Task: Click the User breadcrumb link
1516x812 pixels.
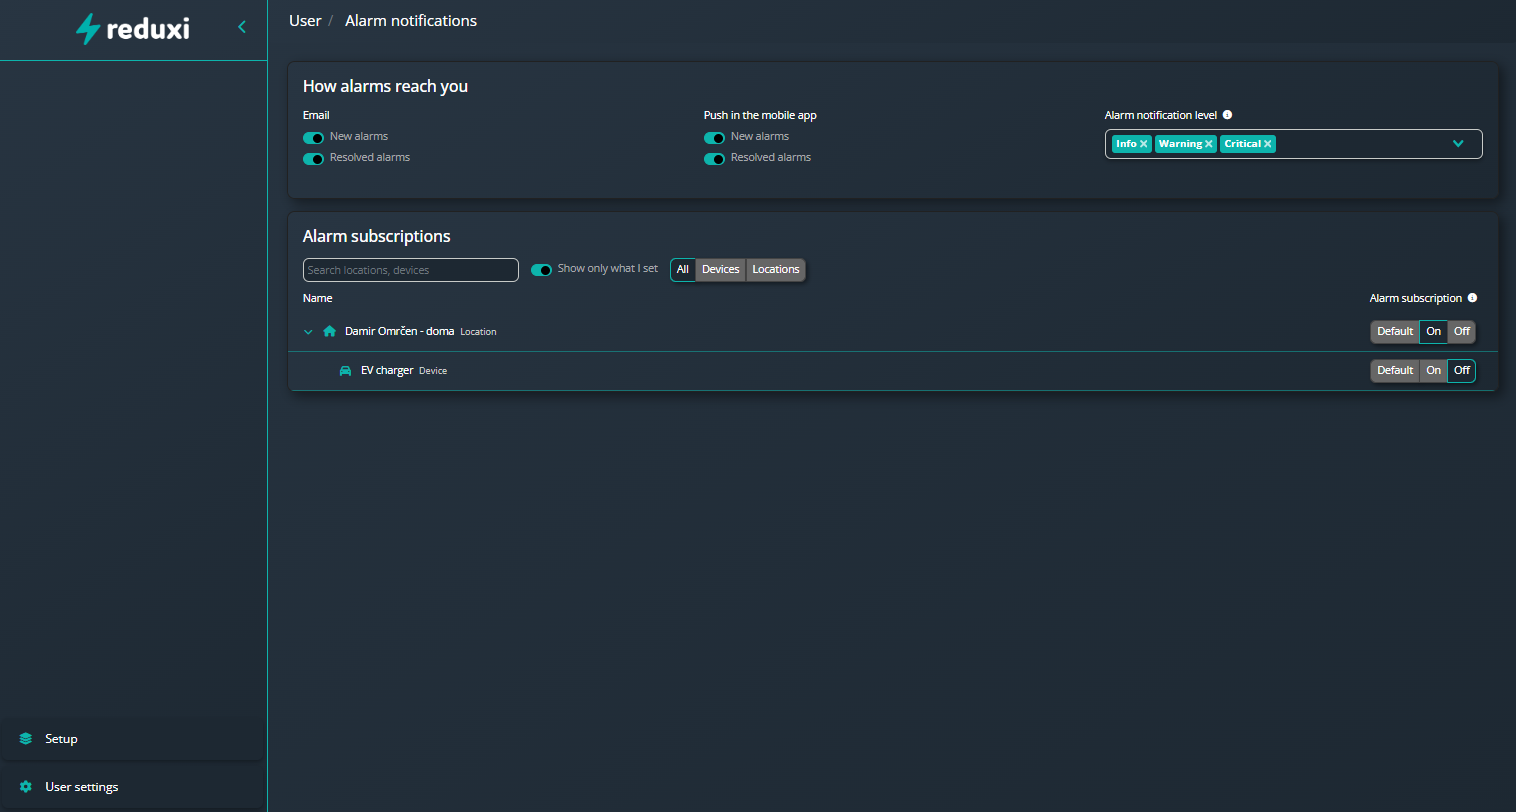Action: [x=305, y=21]
